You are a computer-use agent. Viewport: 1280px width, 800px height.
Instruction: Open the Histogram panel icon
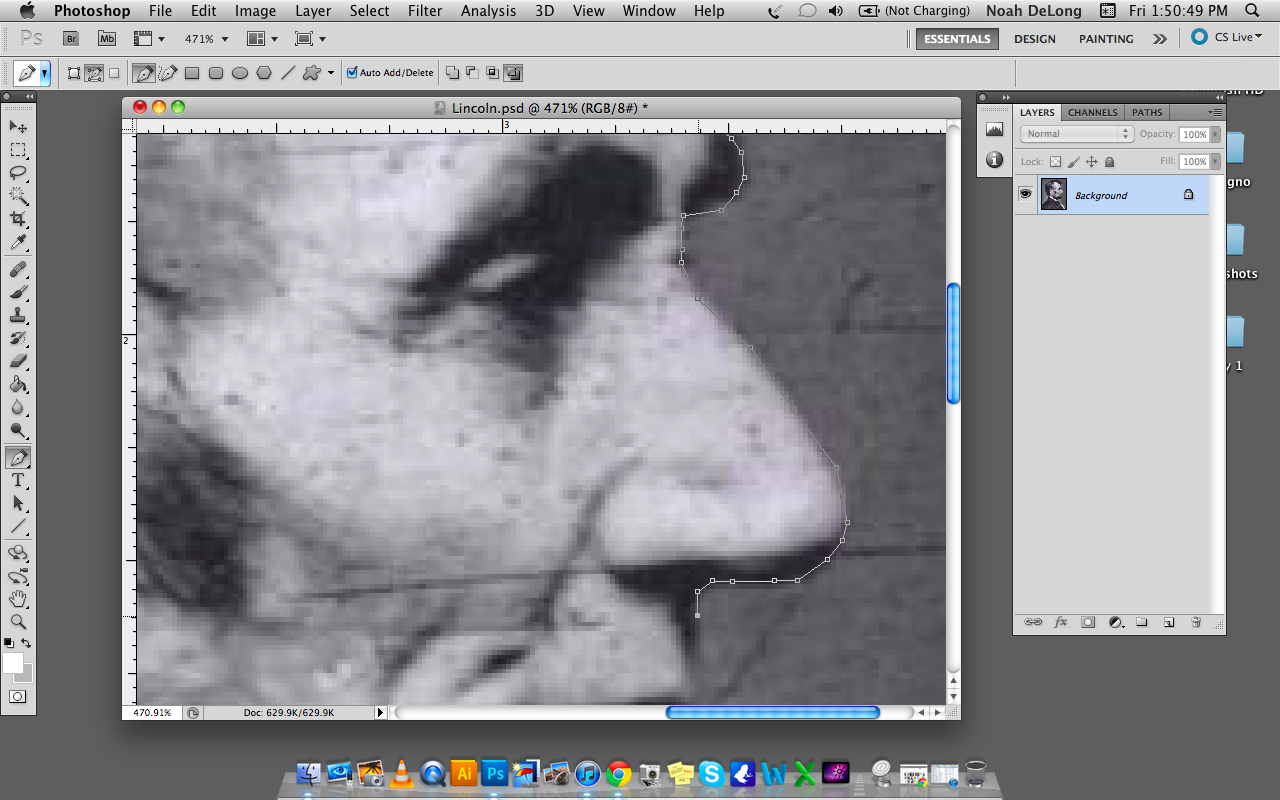click(x=994, y=129)
